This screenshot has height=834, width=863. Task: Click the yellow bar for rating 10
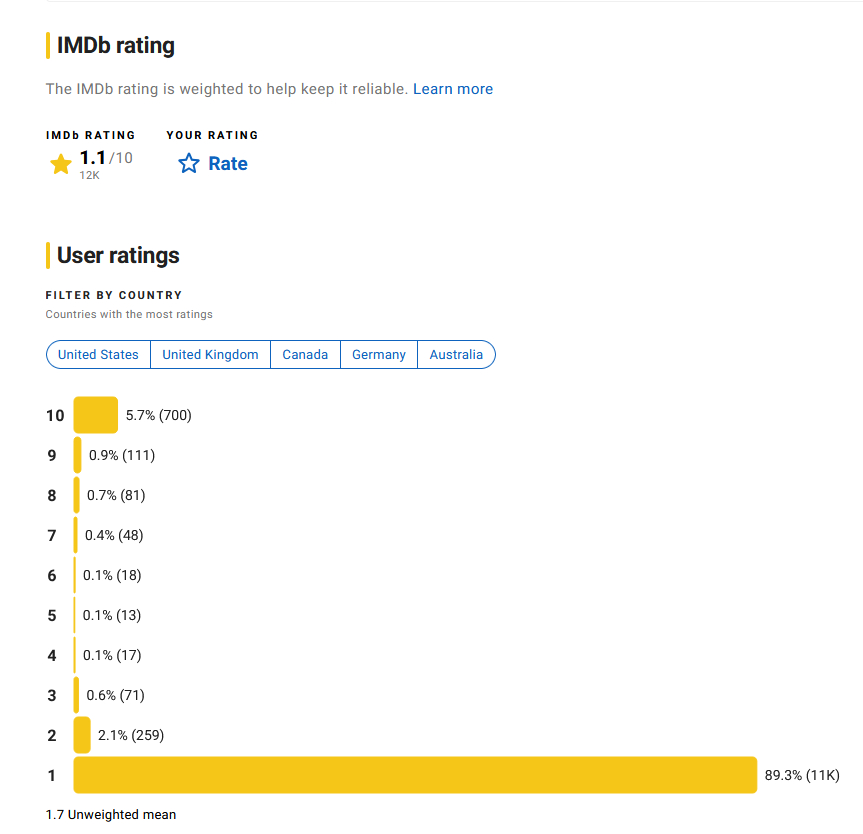96,415
